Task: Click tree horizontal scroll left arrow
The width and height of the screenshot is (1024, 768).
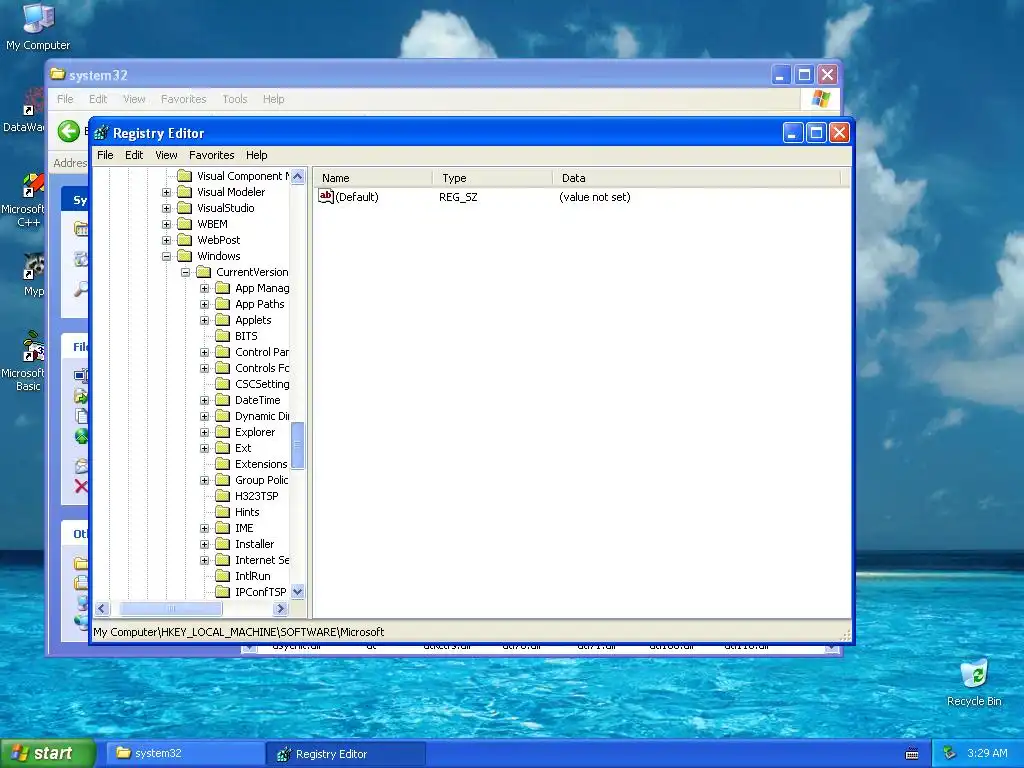Action: coord(102,609)
